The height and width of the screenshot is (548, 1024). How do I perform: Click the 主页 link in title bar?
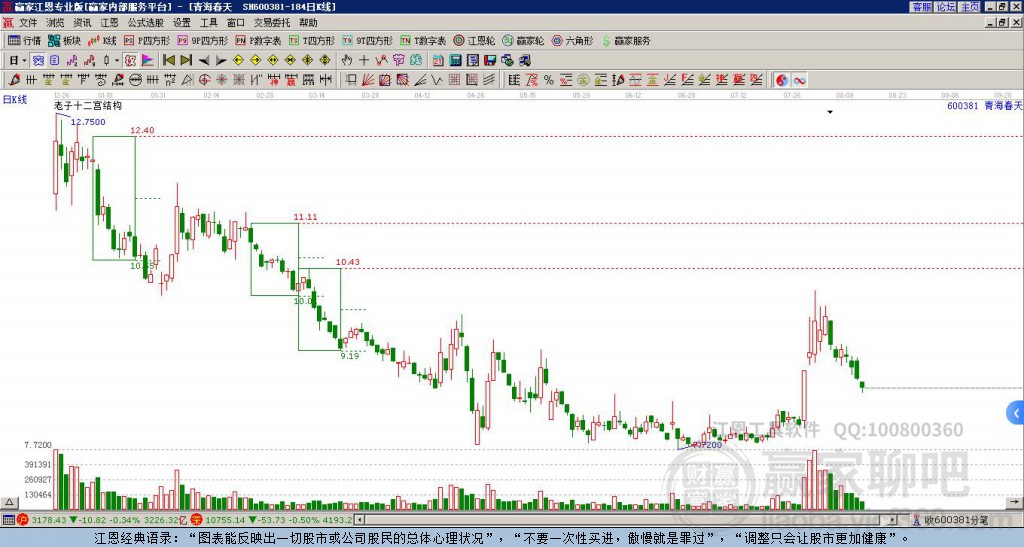tap(970, 7)
